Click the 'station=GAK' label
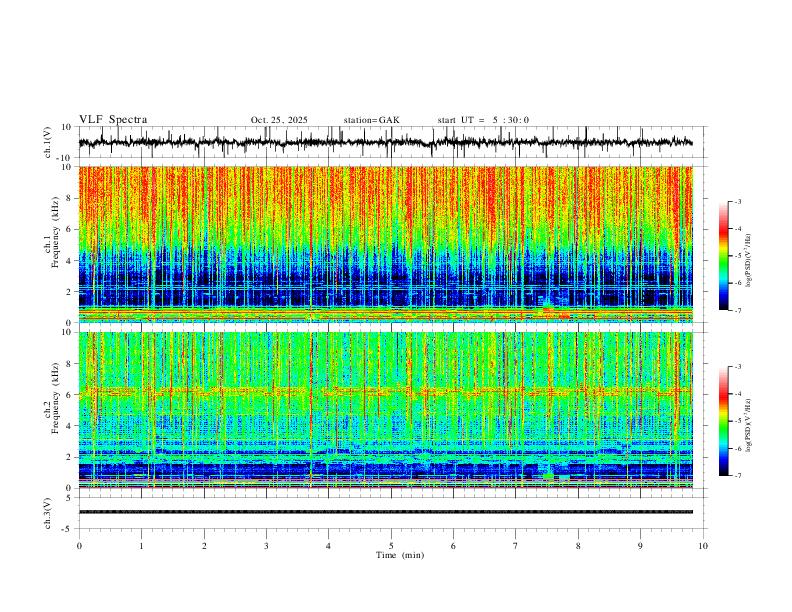Image resolution: width=792 pixels, height=612 pixels. (371, 120)
